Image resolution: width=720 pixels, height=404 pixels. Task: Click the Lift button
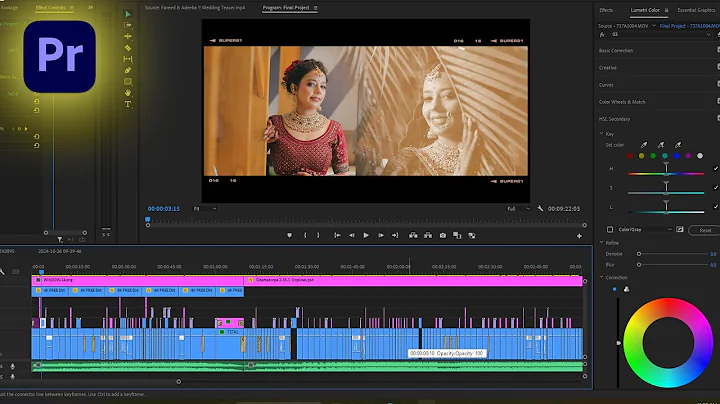point(413,236)
